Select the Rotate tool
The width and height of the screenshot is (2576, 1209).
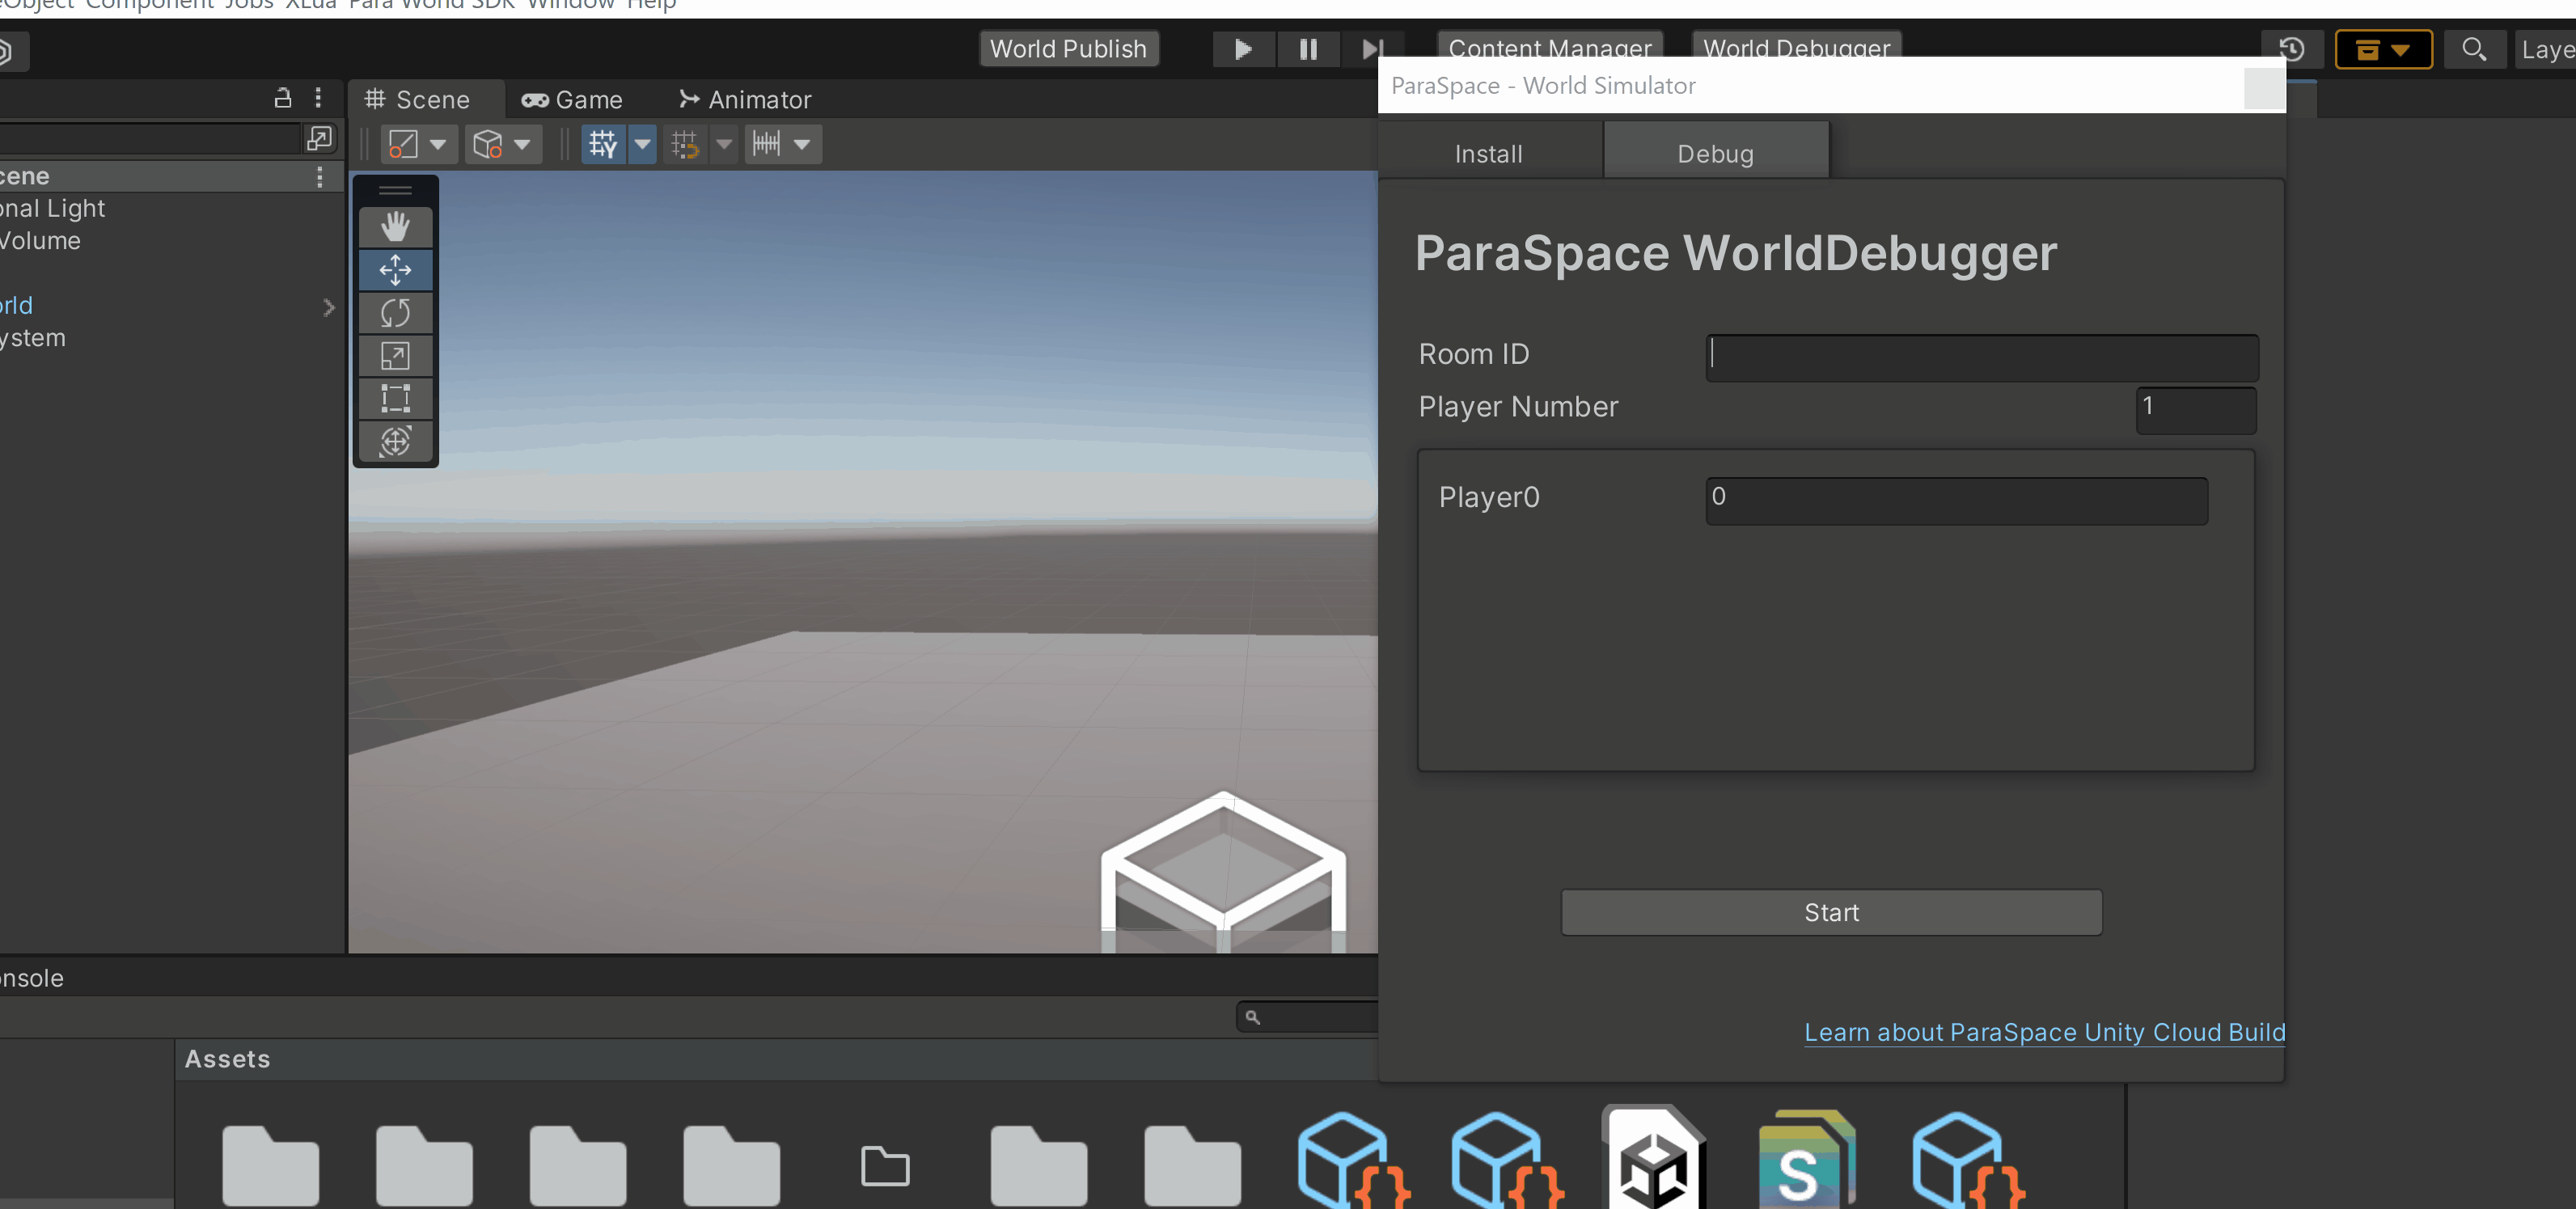395,313
